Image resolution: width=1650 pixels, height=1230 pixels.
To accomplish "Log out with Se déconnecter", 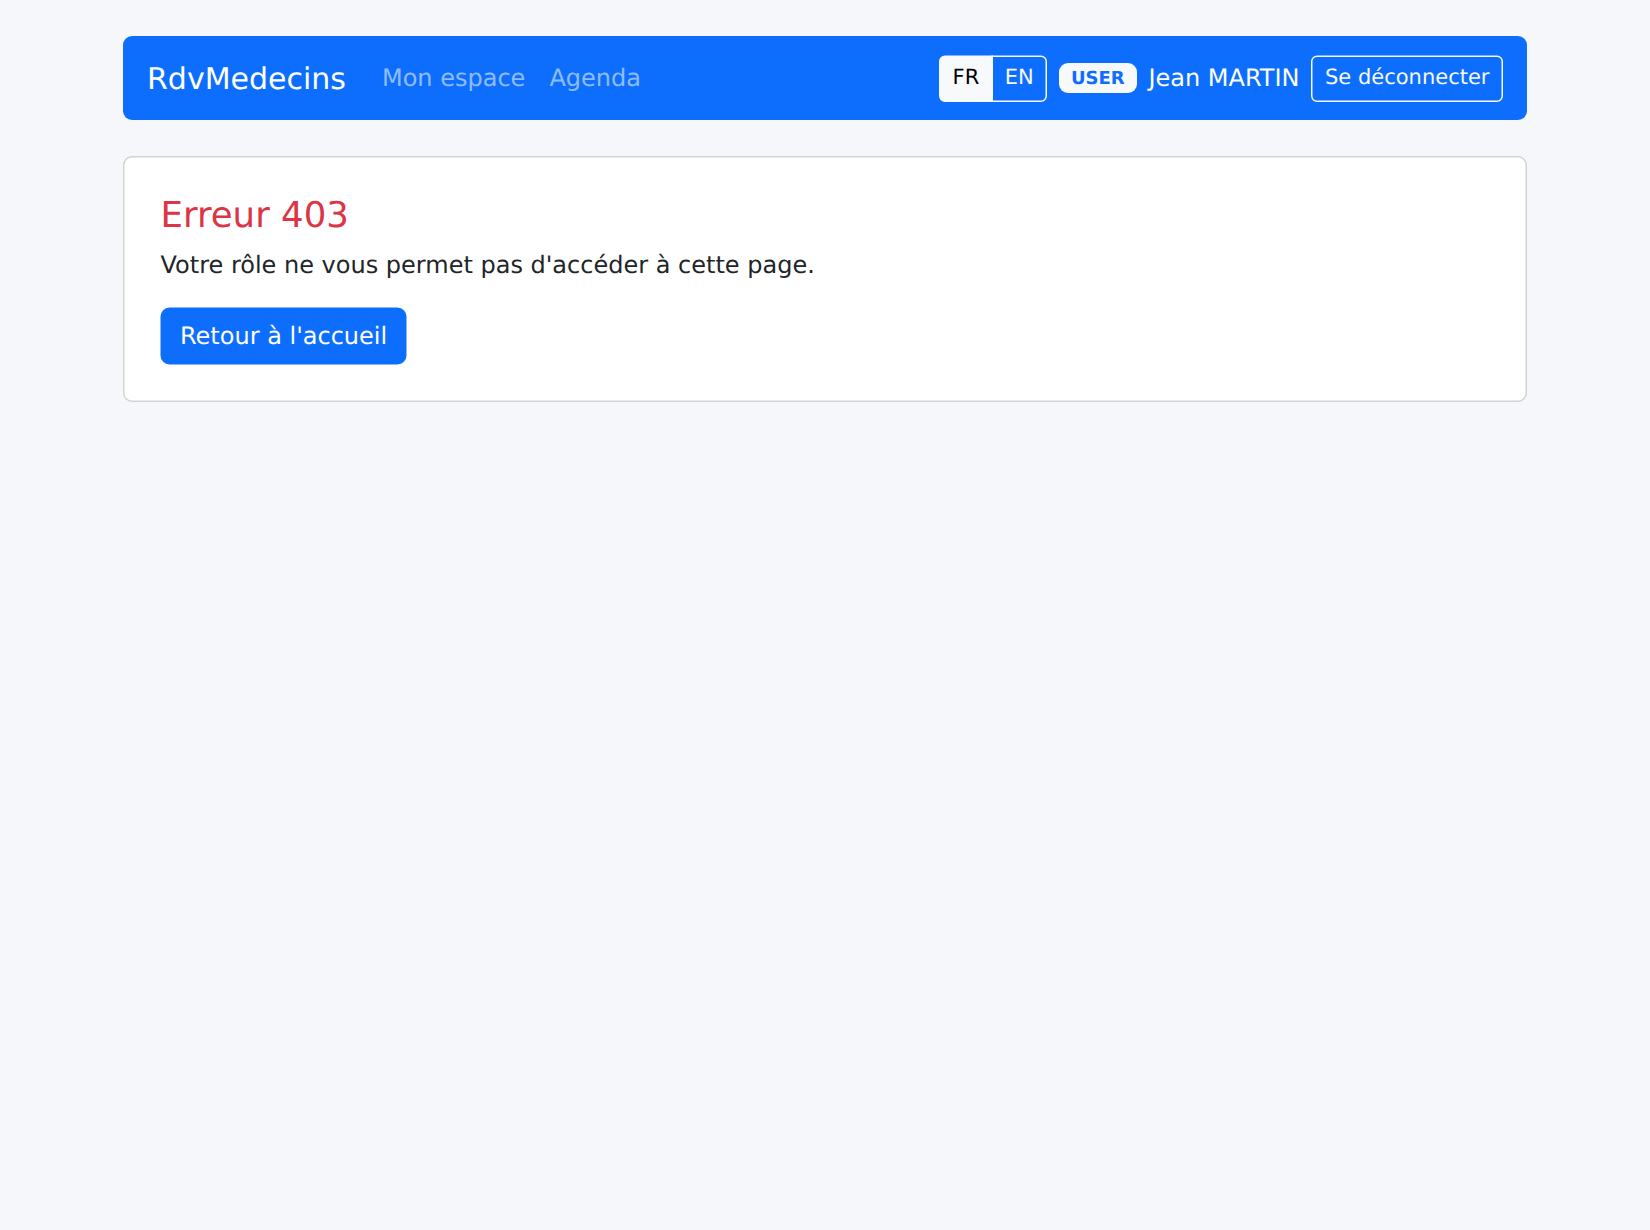I will click(1407, 78).
